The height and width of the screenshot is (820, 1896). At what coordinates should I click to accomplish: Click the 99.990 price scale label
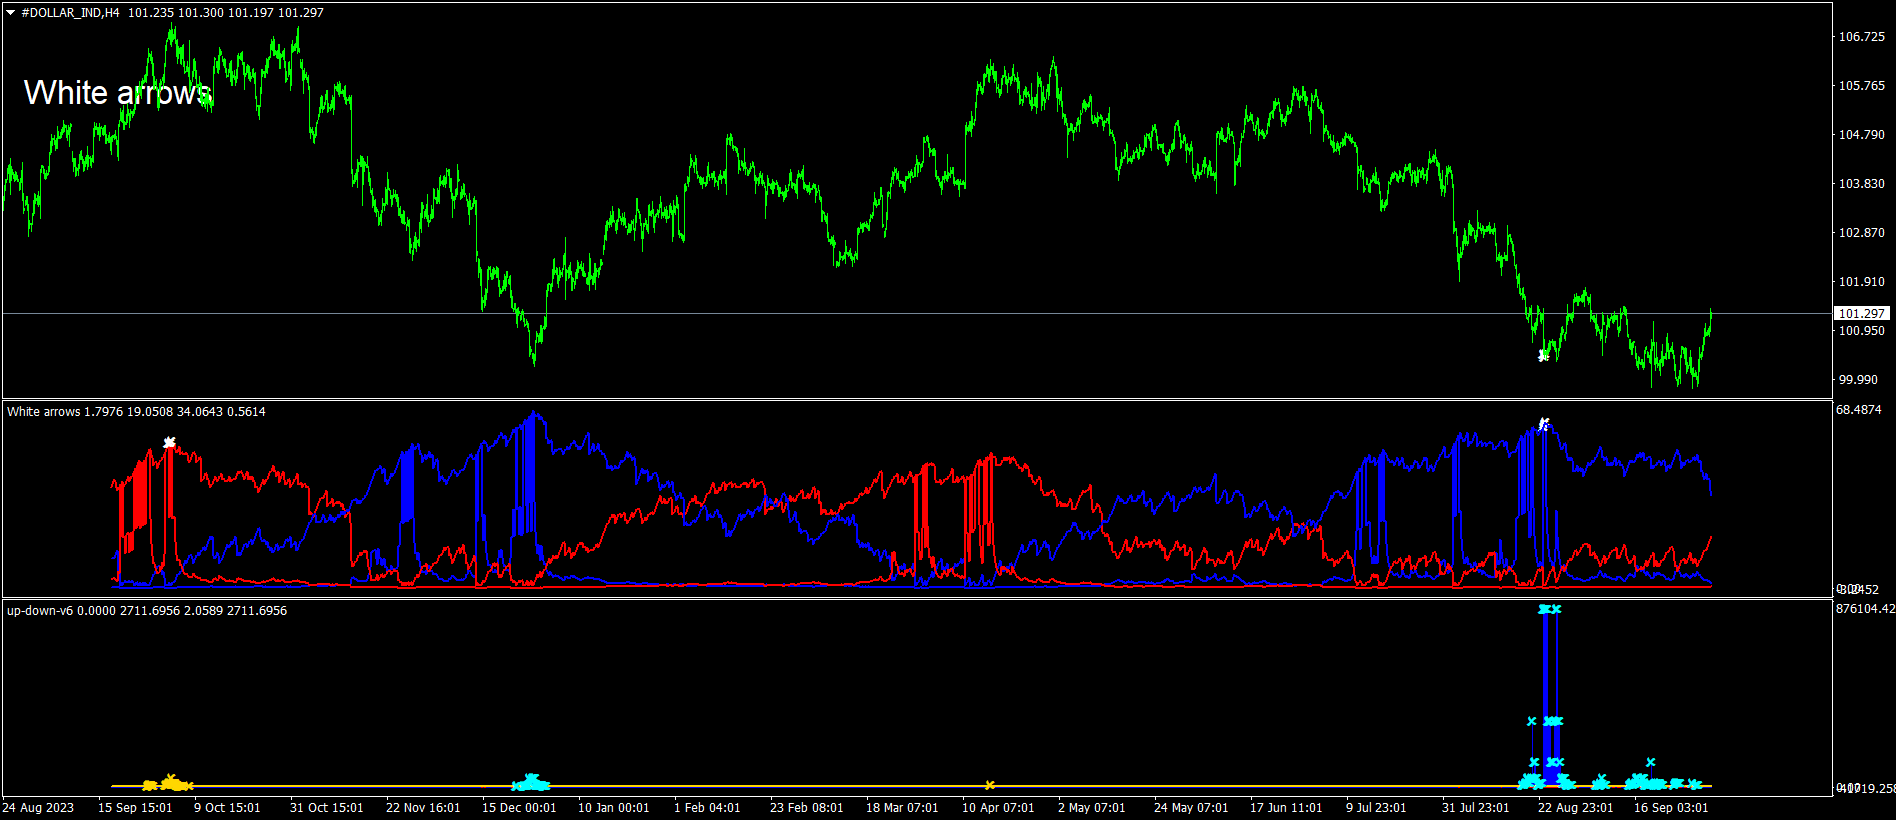click(1858, 380)
